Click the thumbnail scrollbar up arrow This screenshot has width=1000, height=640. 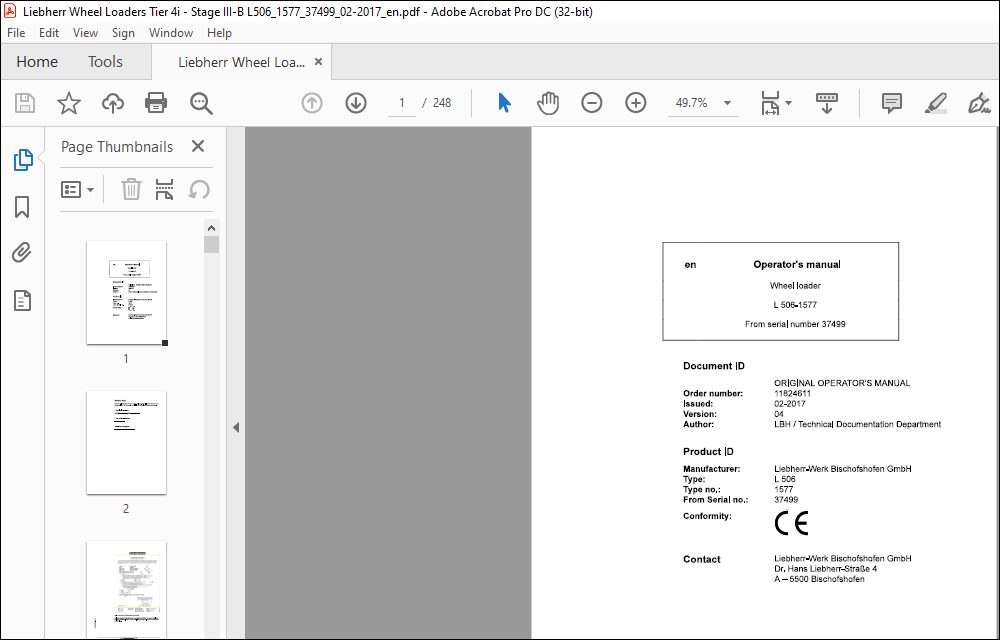coord(212,228)
